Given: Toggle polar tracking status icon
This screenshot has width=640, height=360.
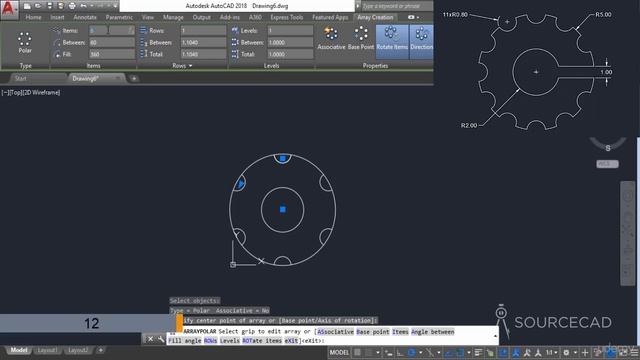Looking at the screenshot, I should 411,352.
